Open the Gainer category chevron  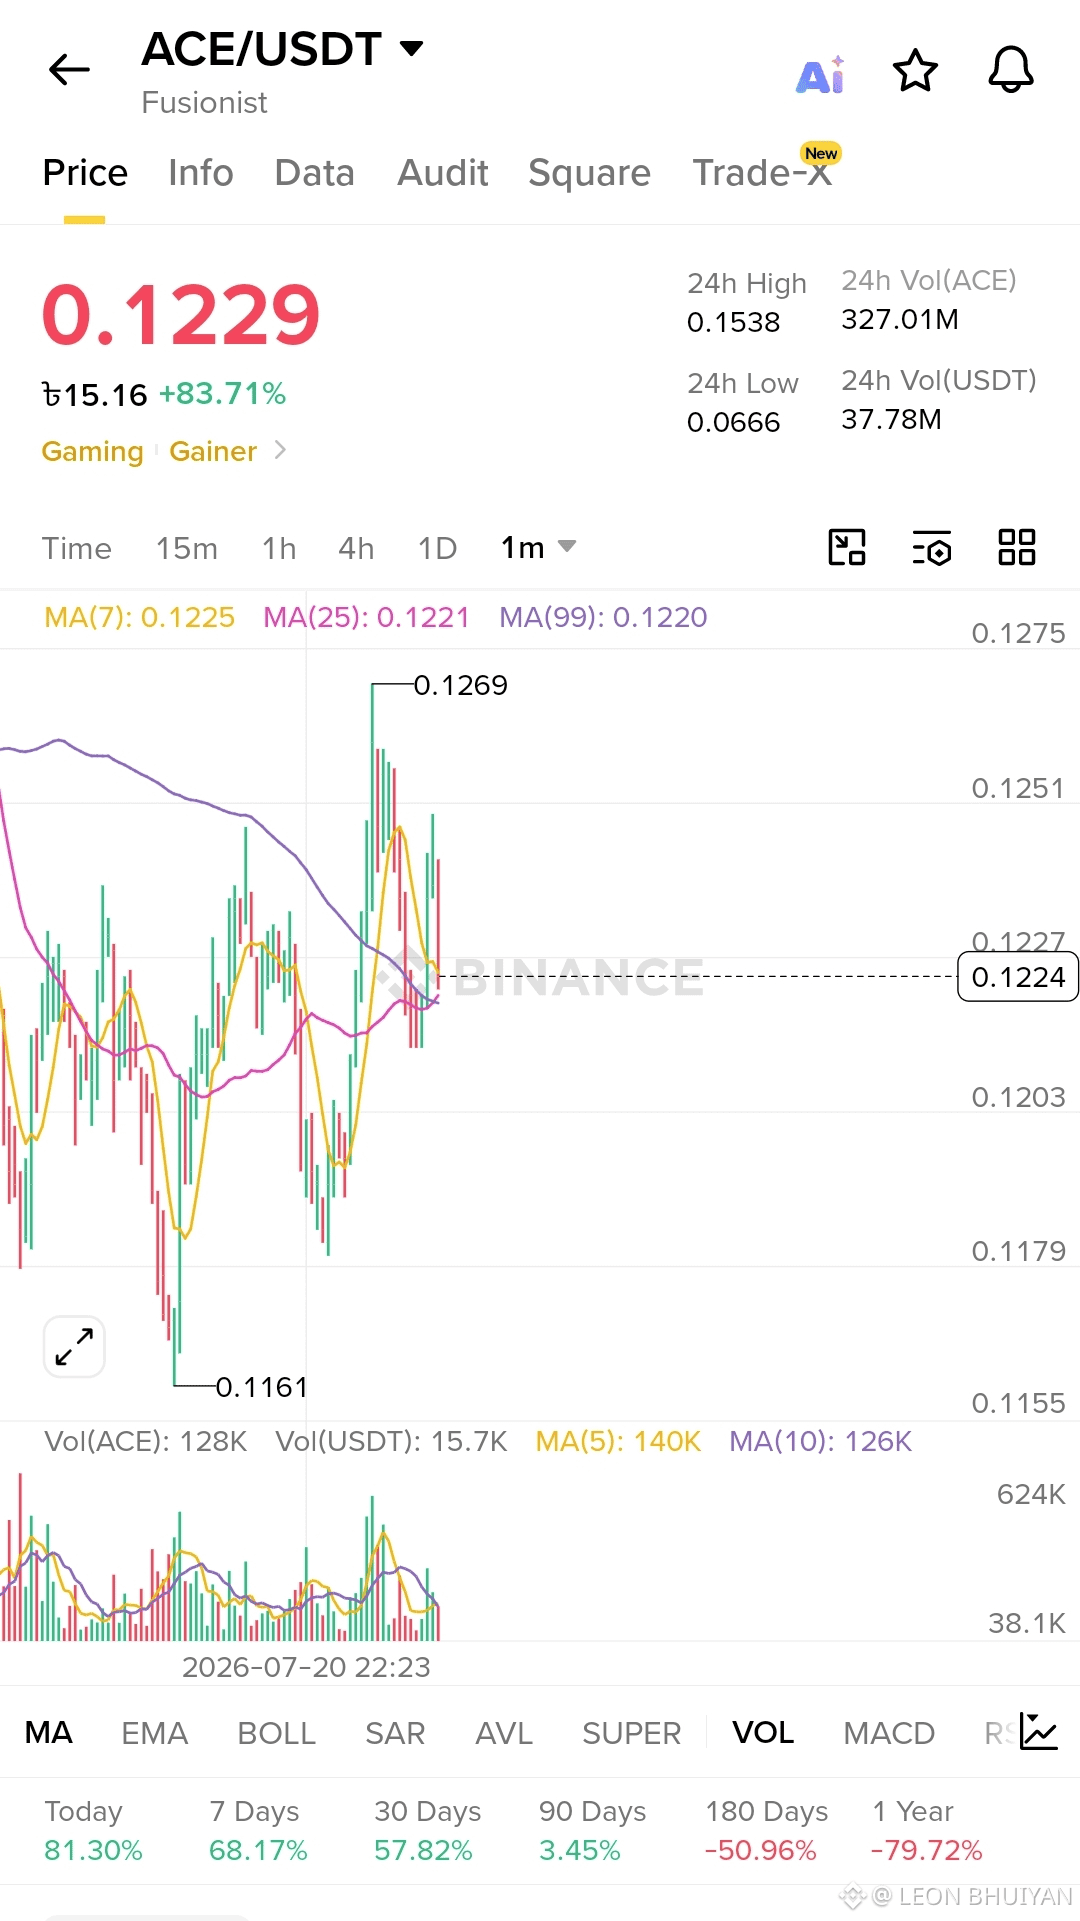click(280, 451)
